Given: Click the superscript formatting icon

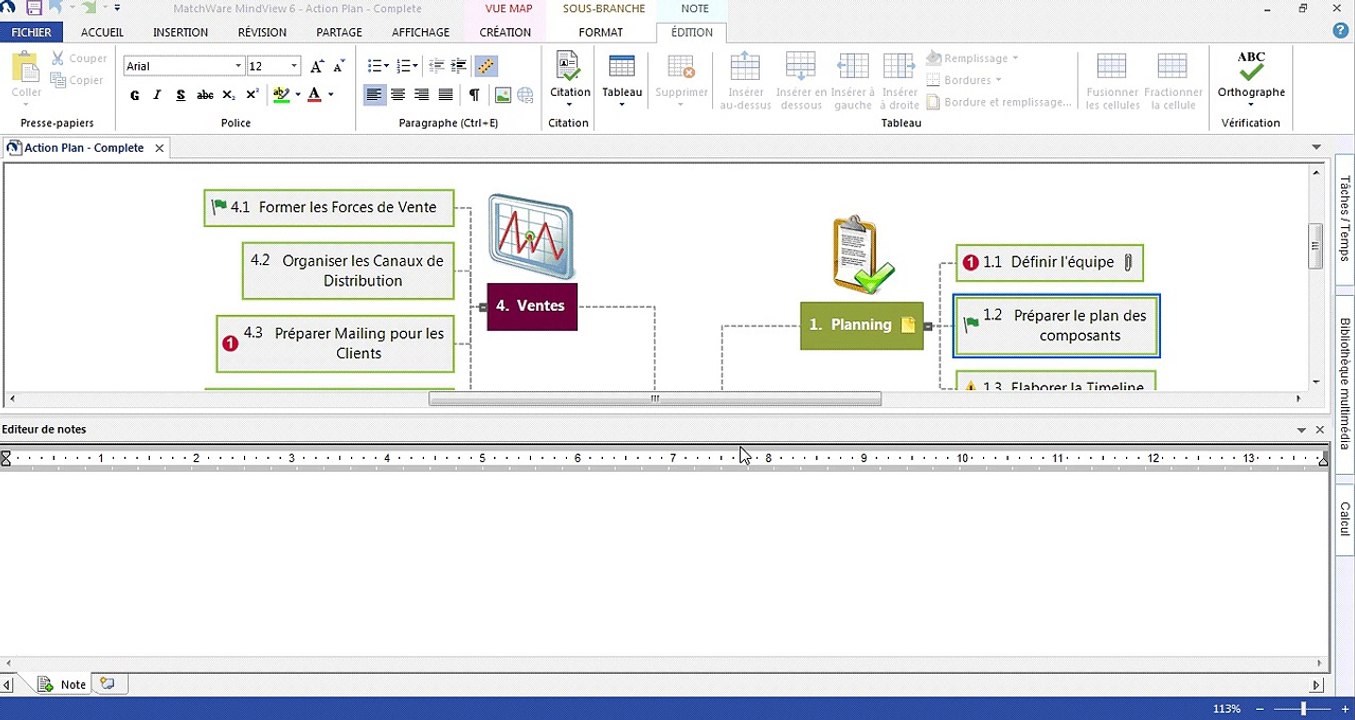Looking at the screenshot, I should coord(252,95).
